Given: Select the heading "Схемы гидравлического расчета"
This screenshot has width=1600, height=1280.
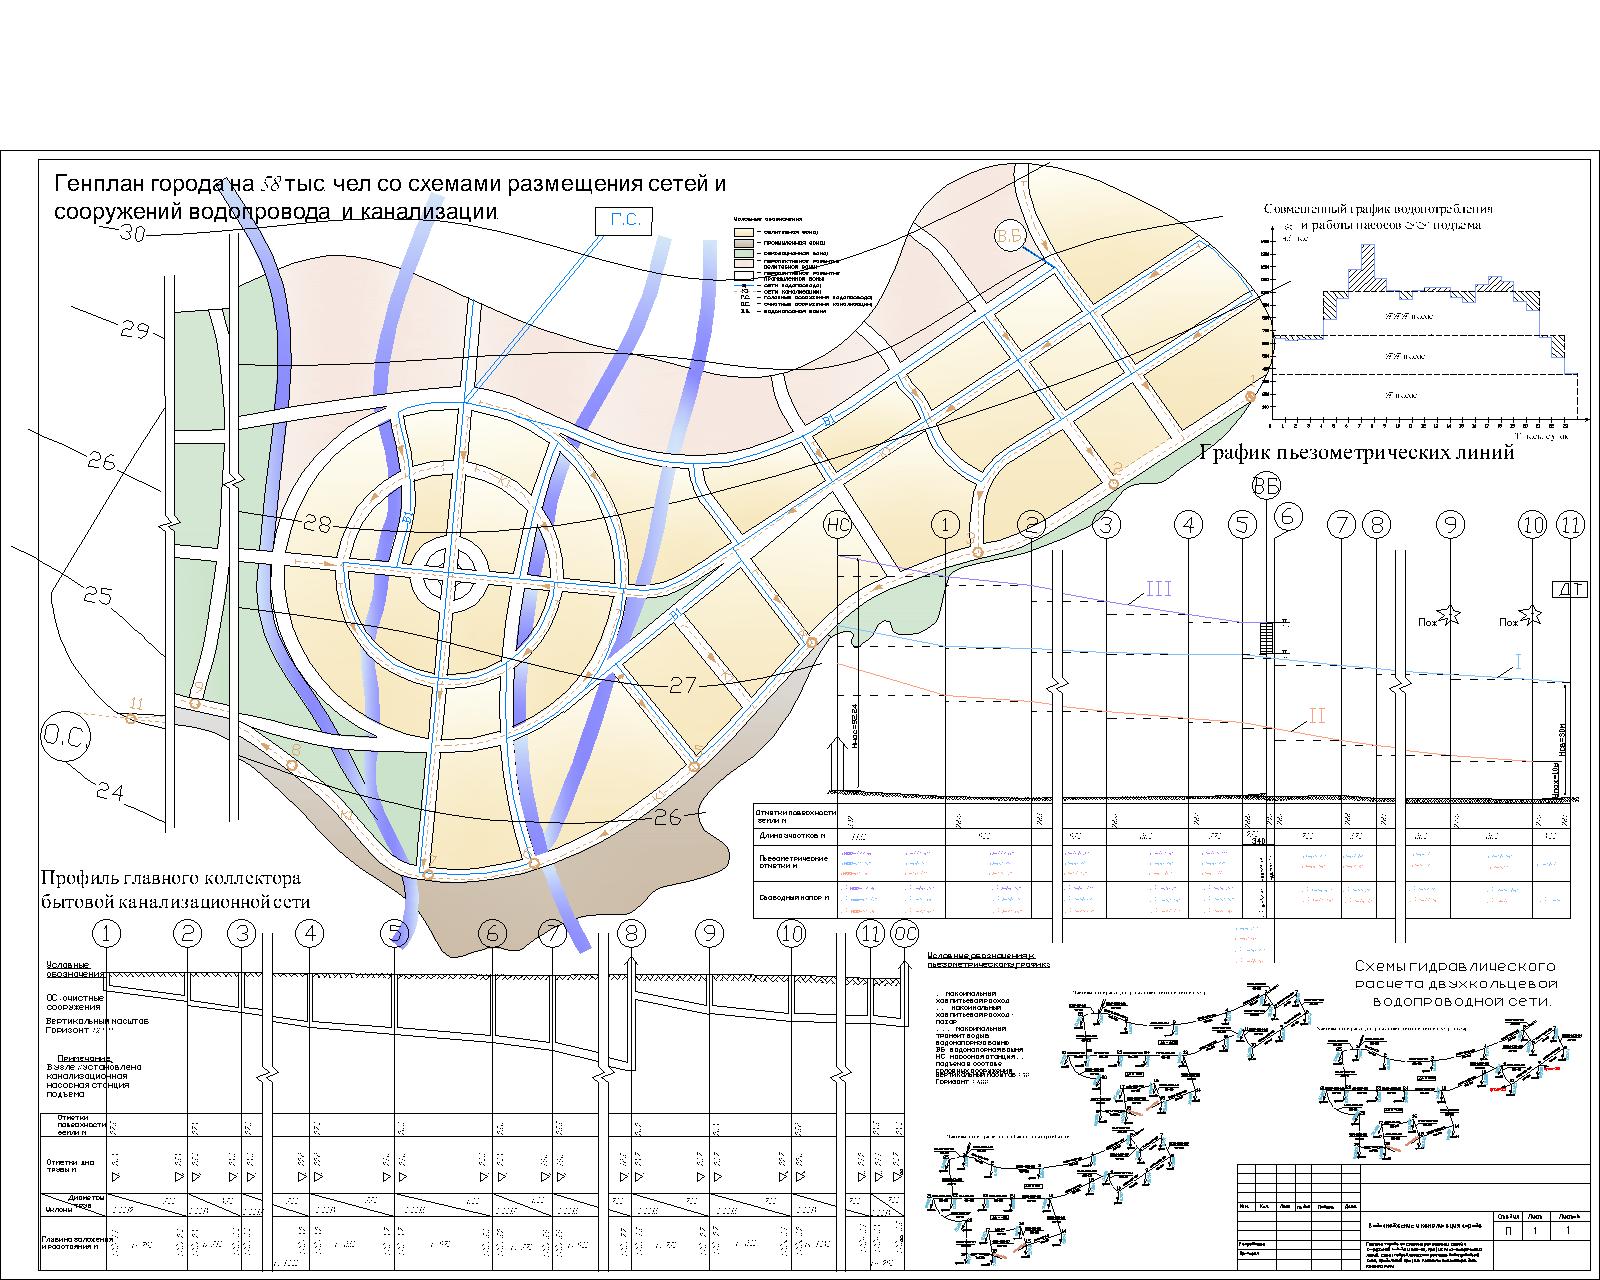Looking at the screenshot, I should click(x=1454, y=975).
